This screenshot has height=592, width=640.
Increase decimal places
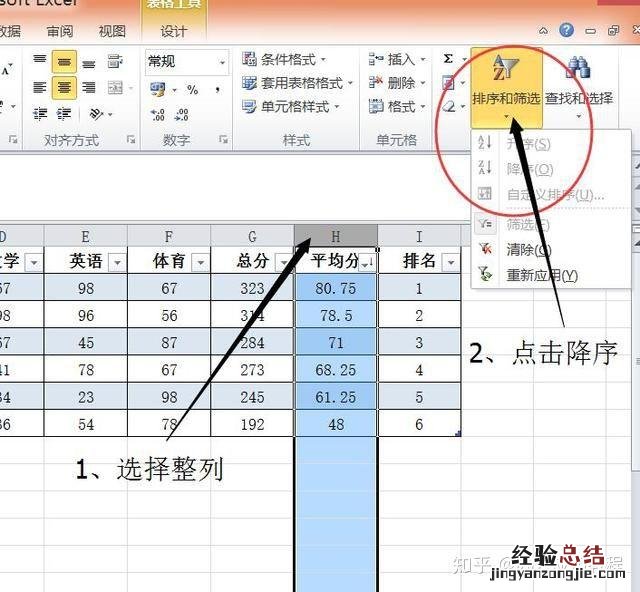[158, 115]
